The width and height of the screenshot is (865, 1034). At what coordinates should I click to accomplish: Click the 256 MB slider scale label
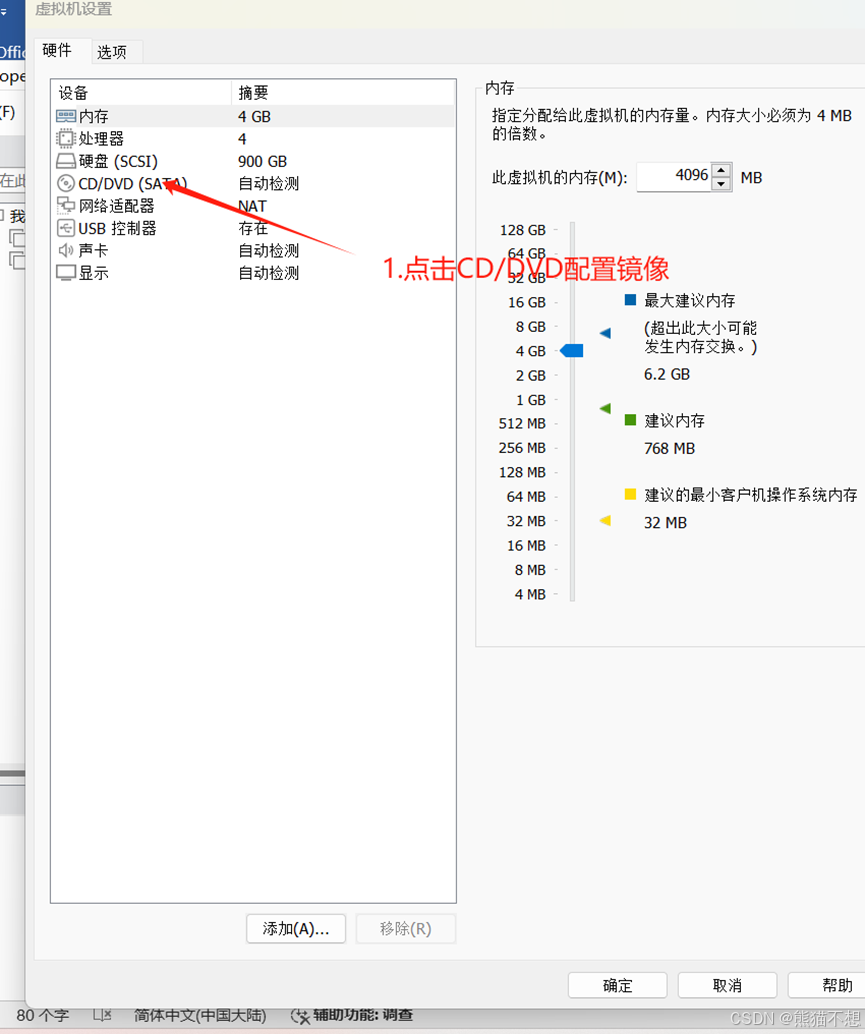tap(522, 448)
